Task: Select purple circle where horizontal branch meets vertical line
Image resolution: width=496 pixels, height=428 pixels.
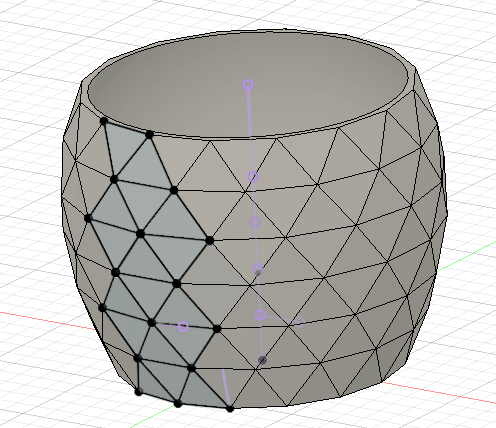Action: point(260,314)
